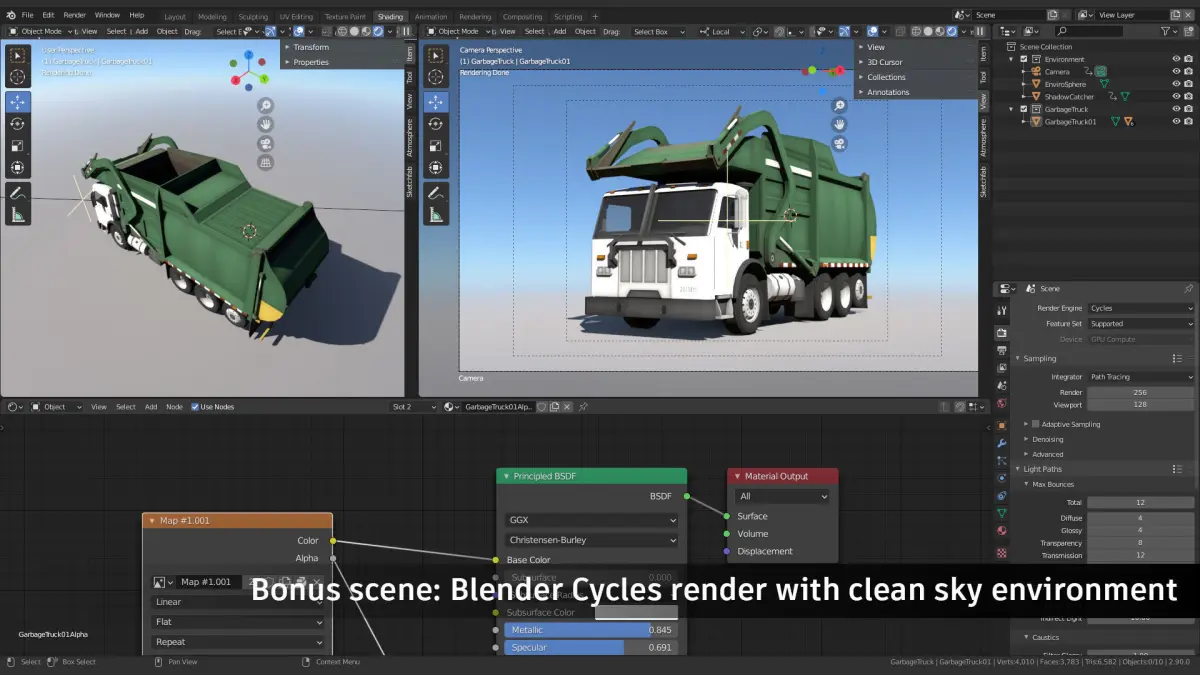Expand the Denoising panel
Image resolution: width=1200 pixels, height=675 pixels.
tap(1047, 439)
